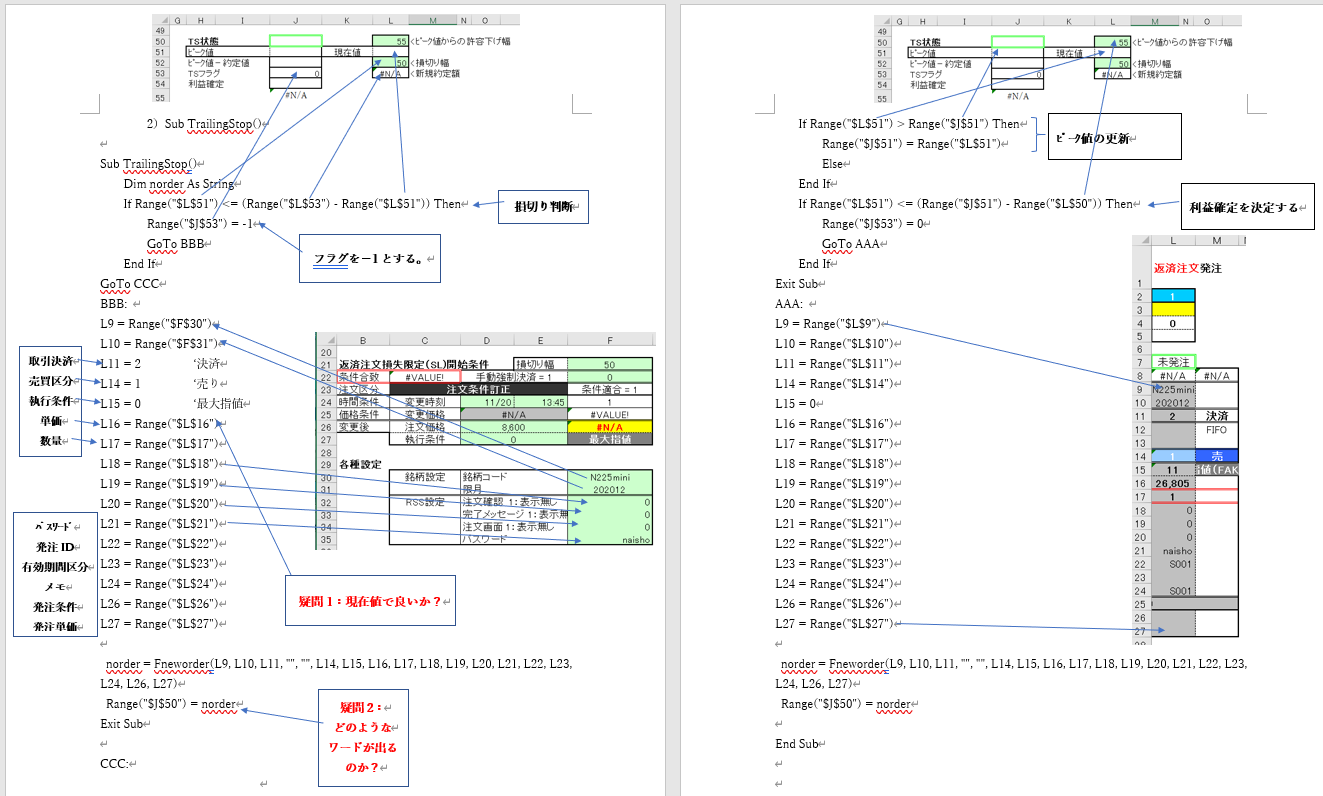Screen dimensions: 1323x796
Task: Select the 返済注文発注 spreadsheet image on right page
Action: (1185, 440)
